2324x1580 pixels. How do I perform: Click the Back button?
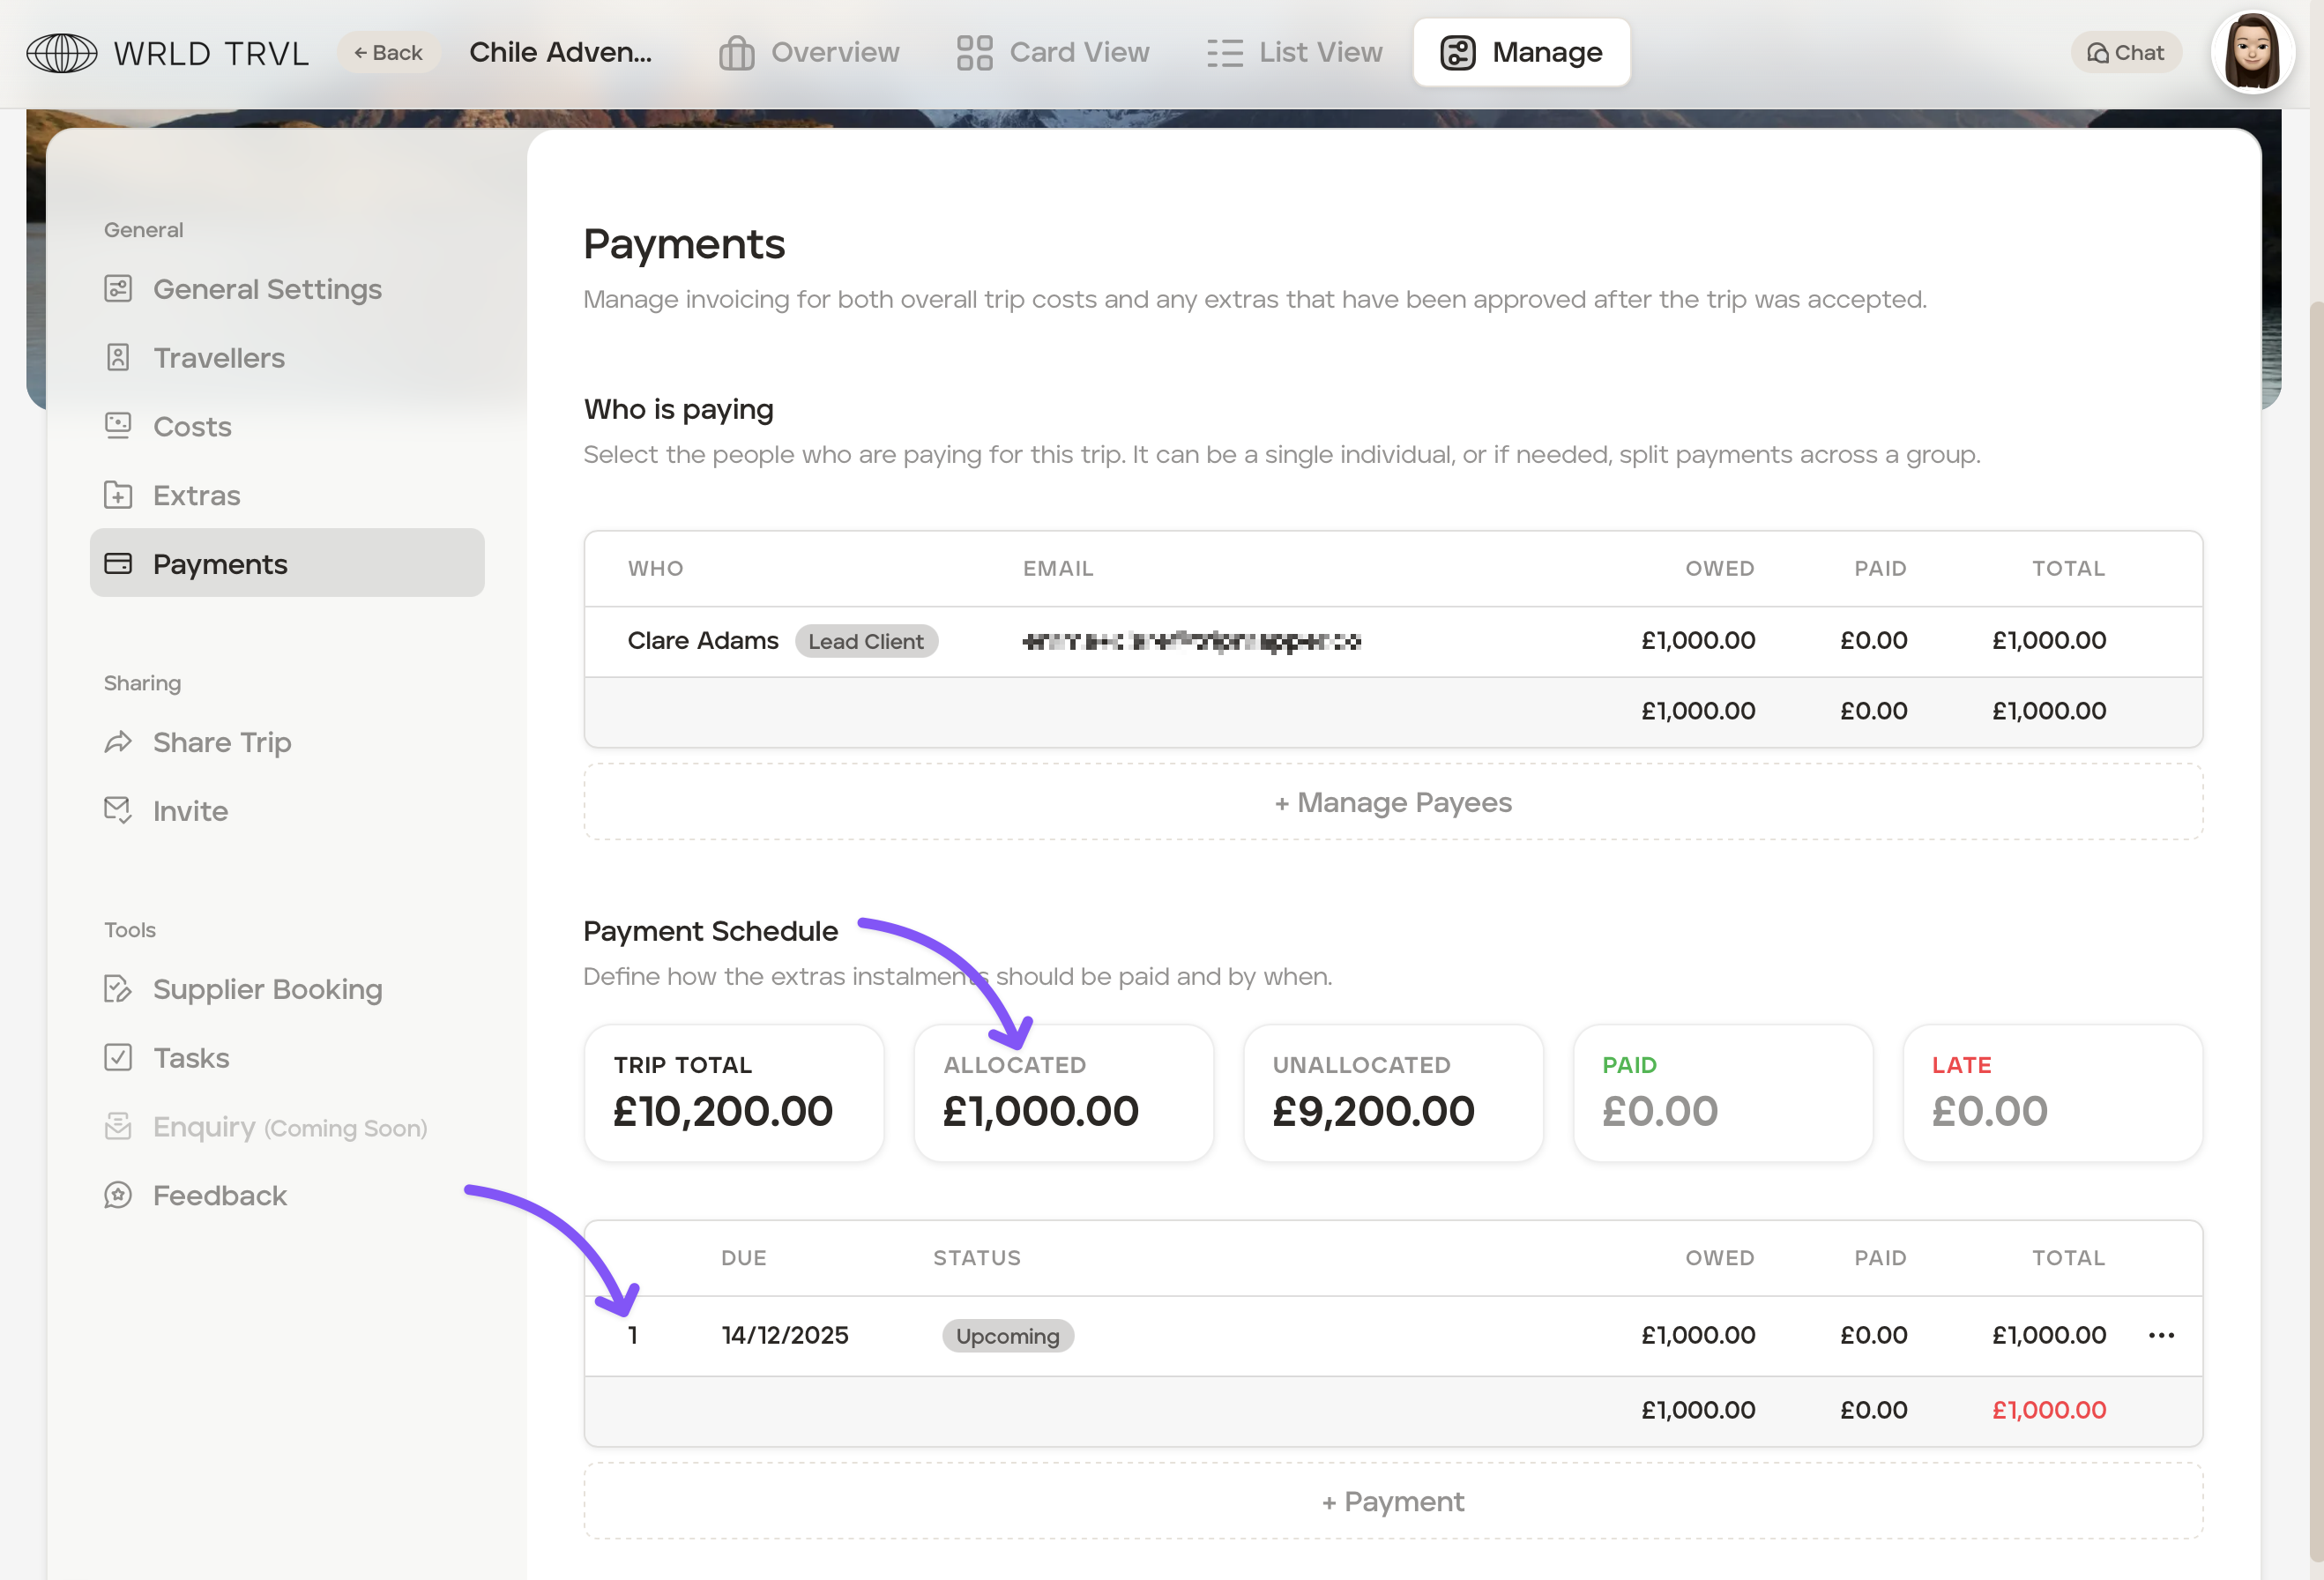388,53
